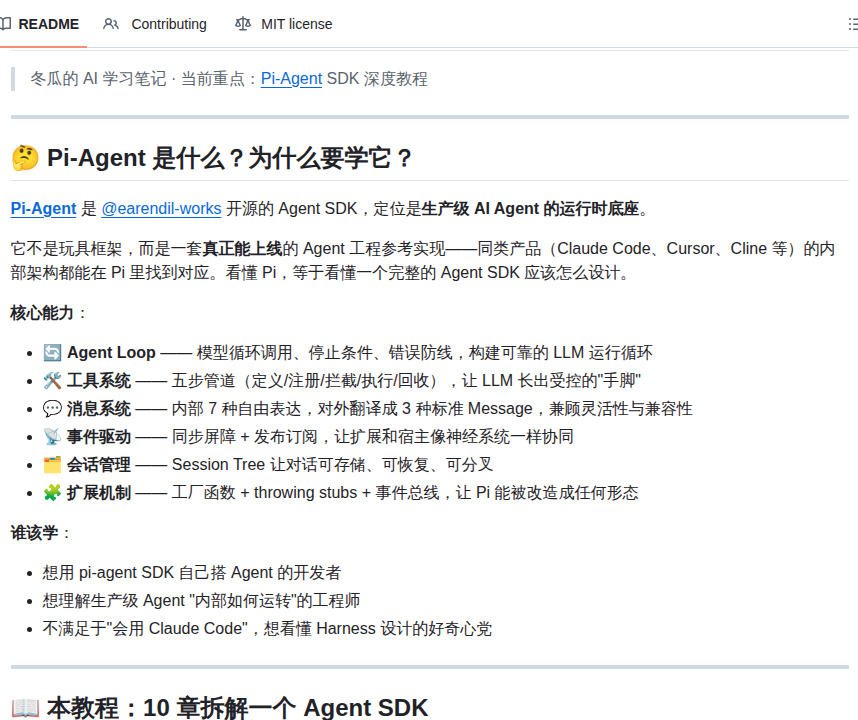Click the text 'Session Tree 让对话可存储、可恢复、可分叉'
Image resolution: width=858 pixels, height=720 pixels.
pyautogui.click(x=332, y=464)
